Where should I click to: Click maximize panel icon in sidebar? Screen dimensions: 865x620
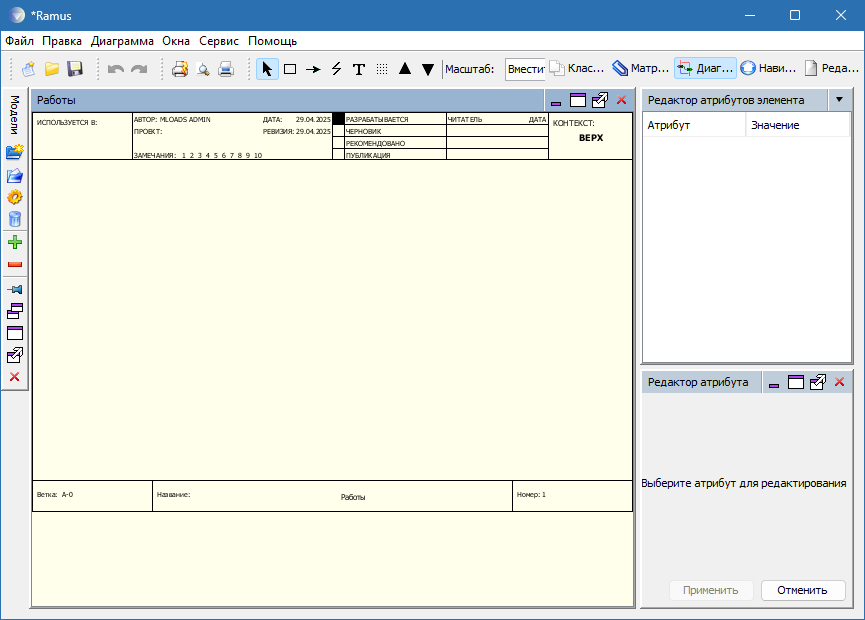(15, 333)
